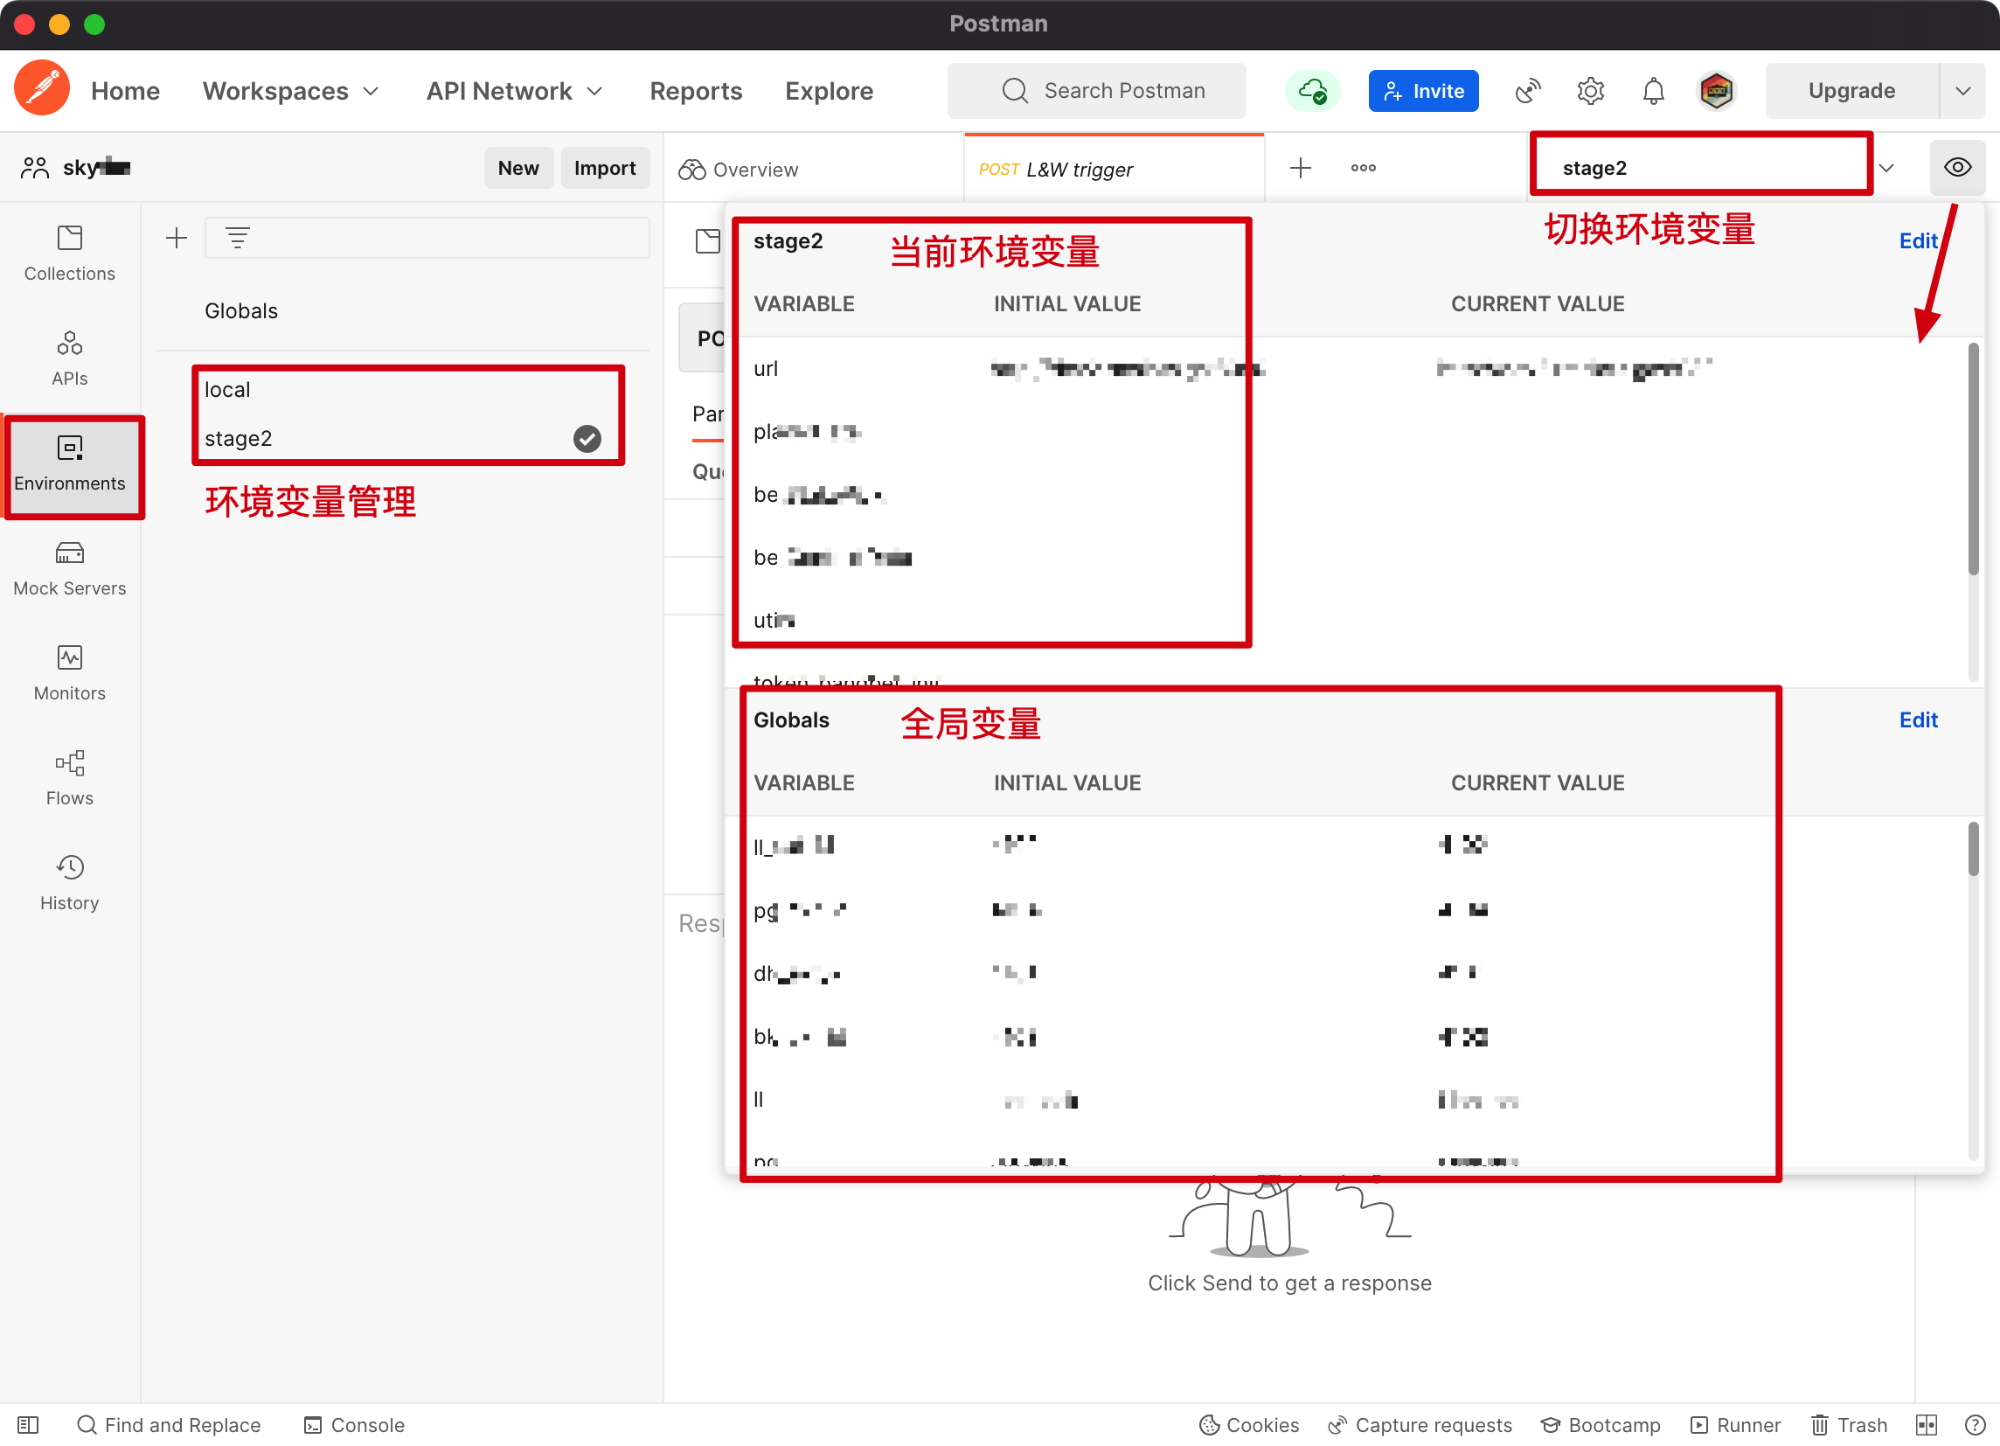Click the Globals variables scrollbar

pos(1973,848)
